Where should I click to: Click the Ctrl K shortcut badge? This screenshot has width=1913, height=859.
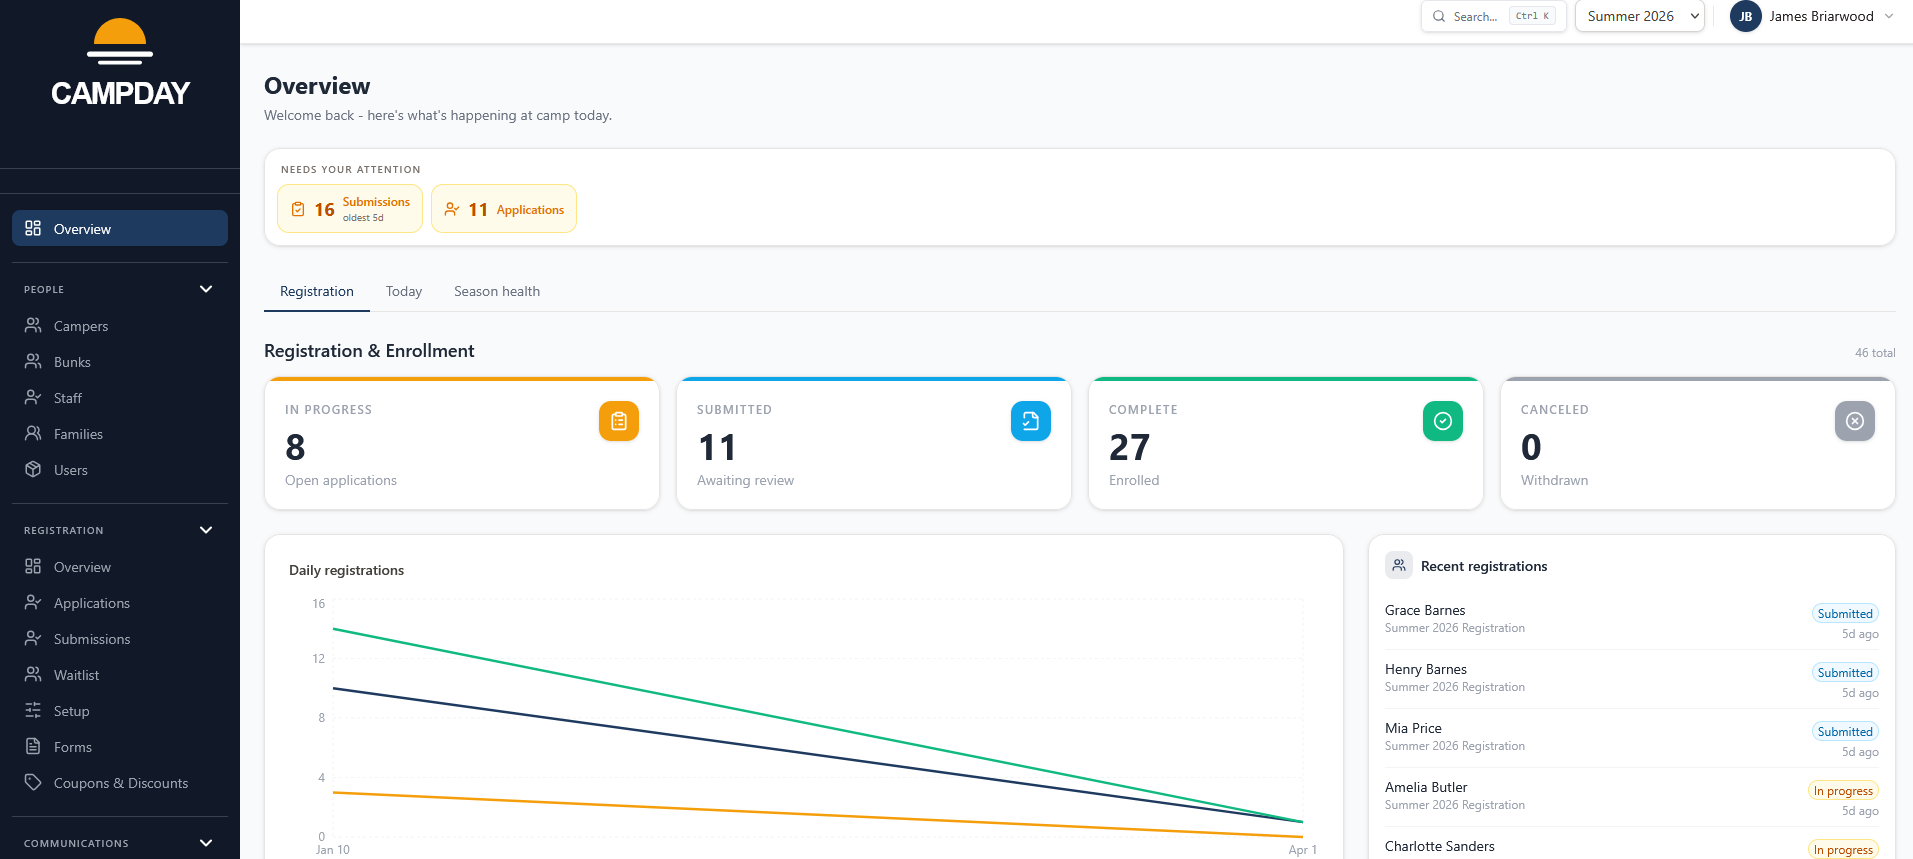coord(1532,16)
